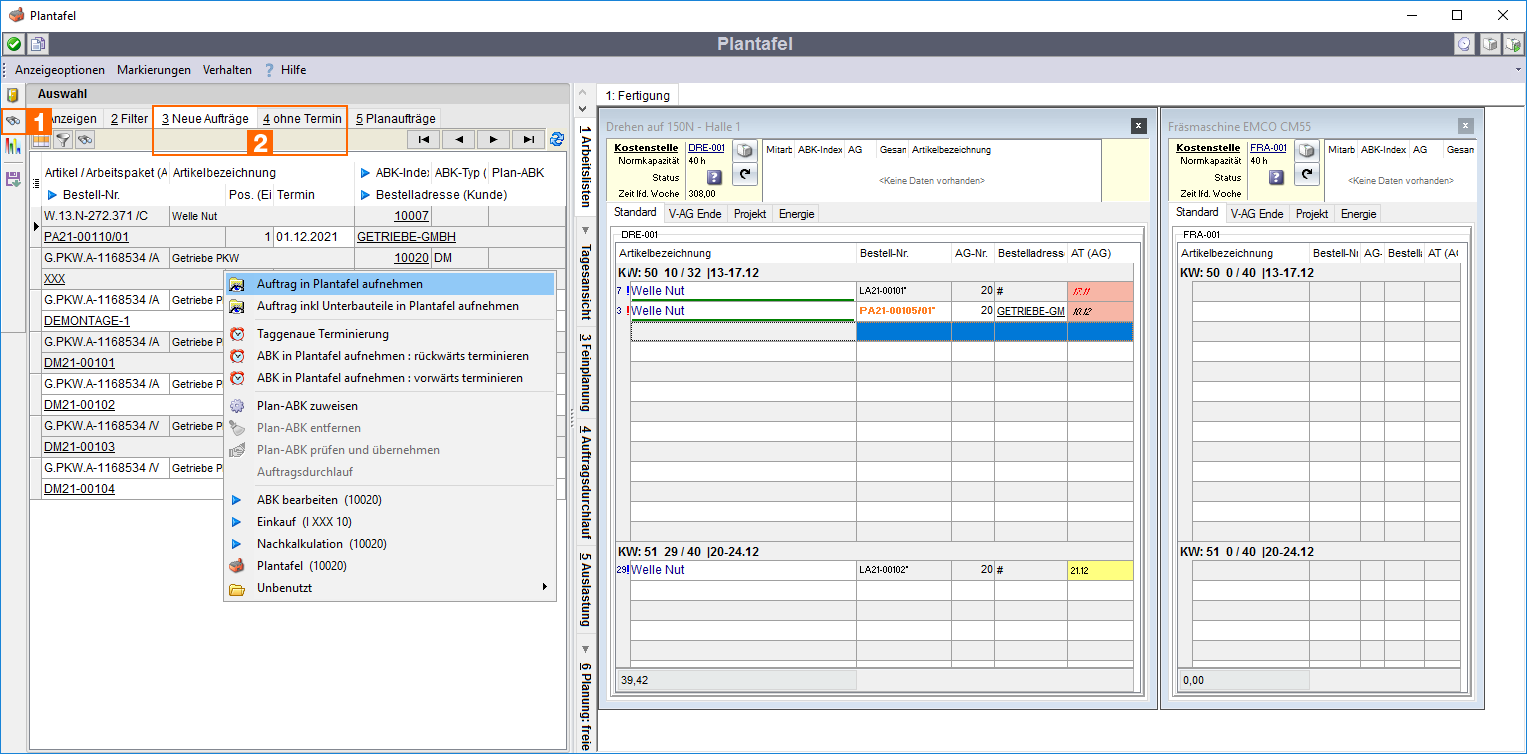The width and height of the screenshot is (1527, 754).
Task: Select Taggenaue Terminierung in the context menu
Action: (x=390, y=334)
